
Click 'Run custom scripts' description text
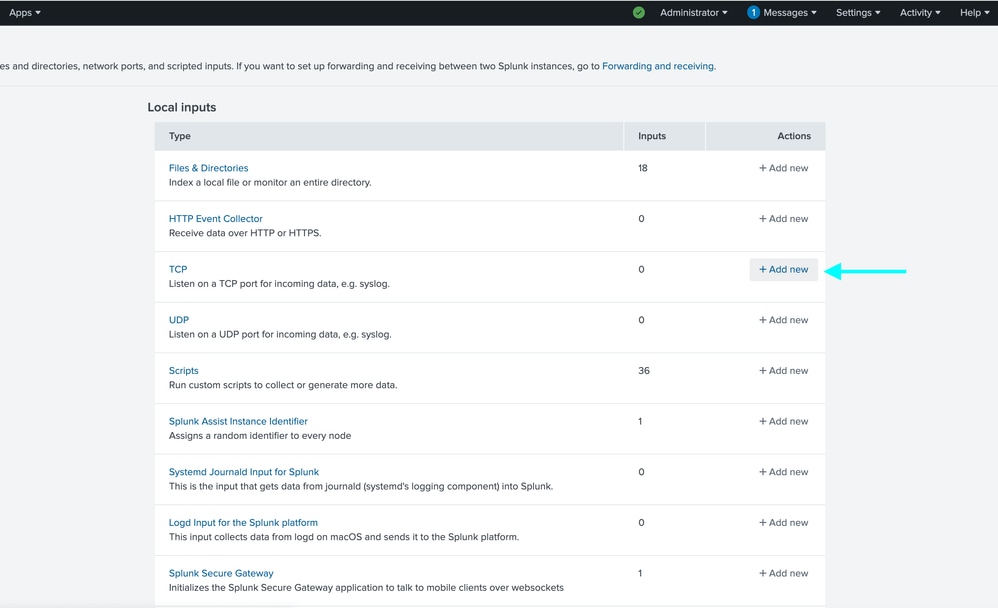283,385
